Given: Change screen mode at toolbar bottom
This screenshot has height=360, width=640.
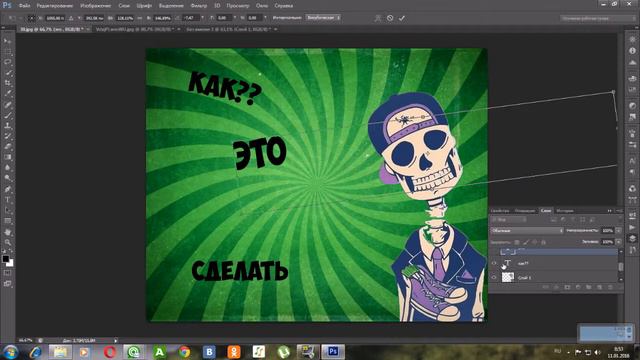Looking at the screenshot, I should click(x=7, y=283).
